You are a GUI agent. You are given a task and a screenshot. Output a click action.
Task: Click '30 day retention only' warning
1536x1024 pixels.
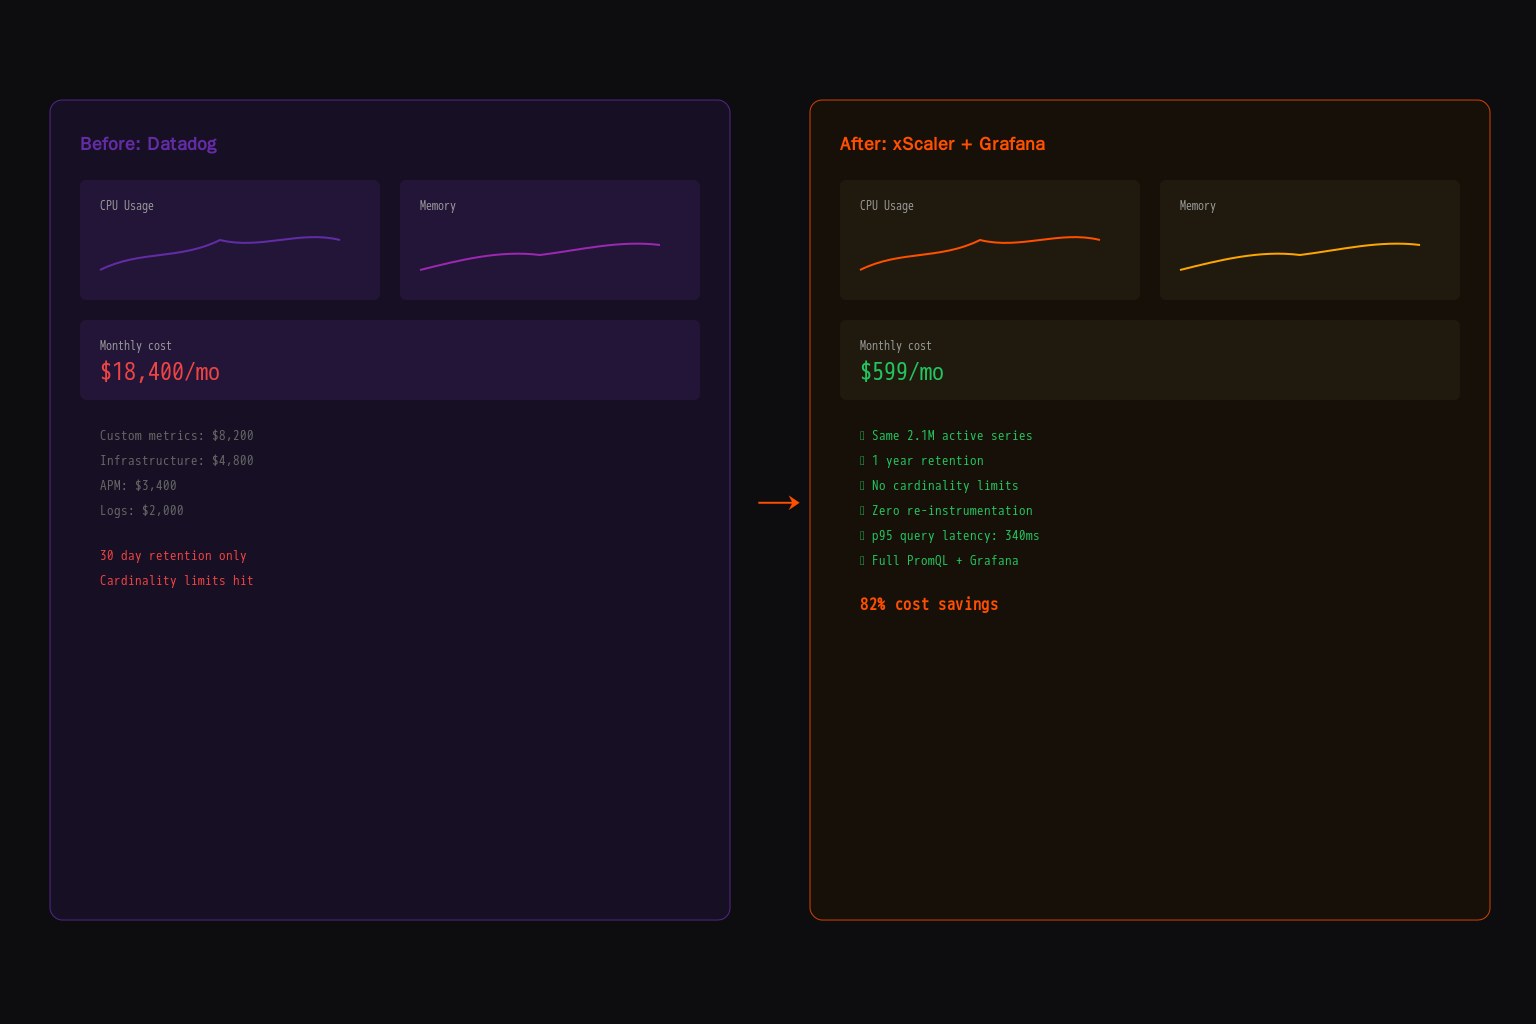[173, 556]
